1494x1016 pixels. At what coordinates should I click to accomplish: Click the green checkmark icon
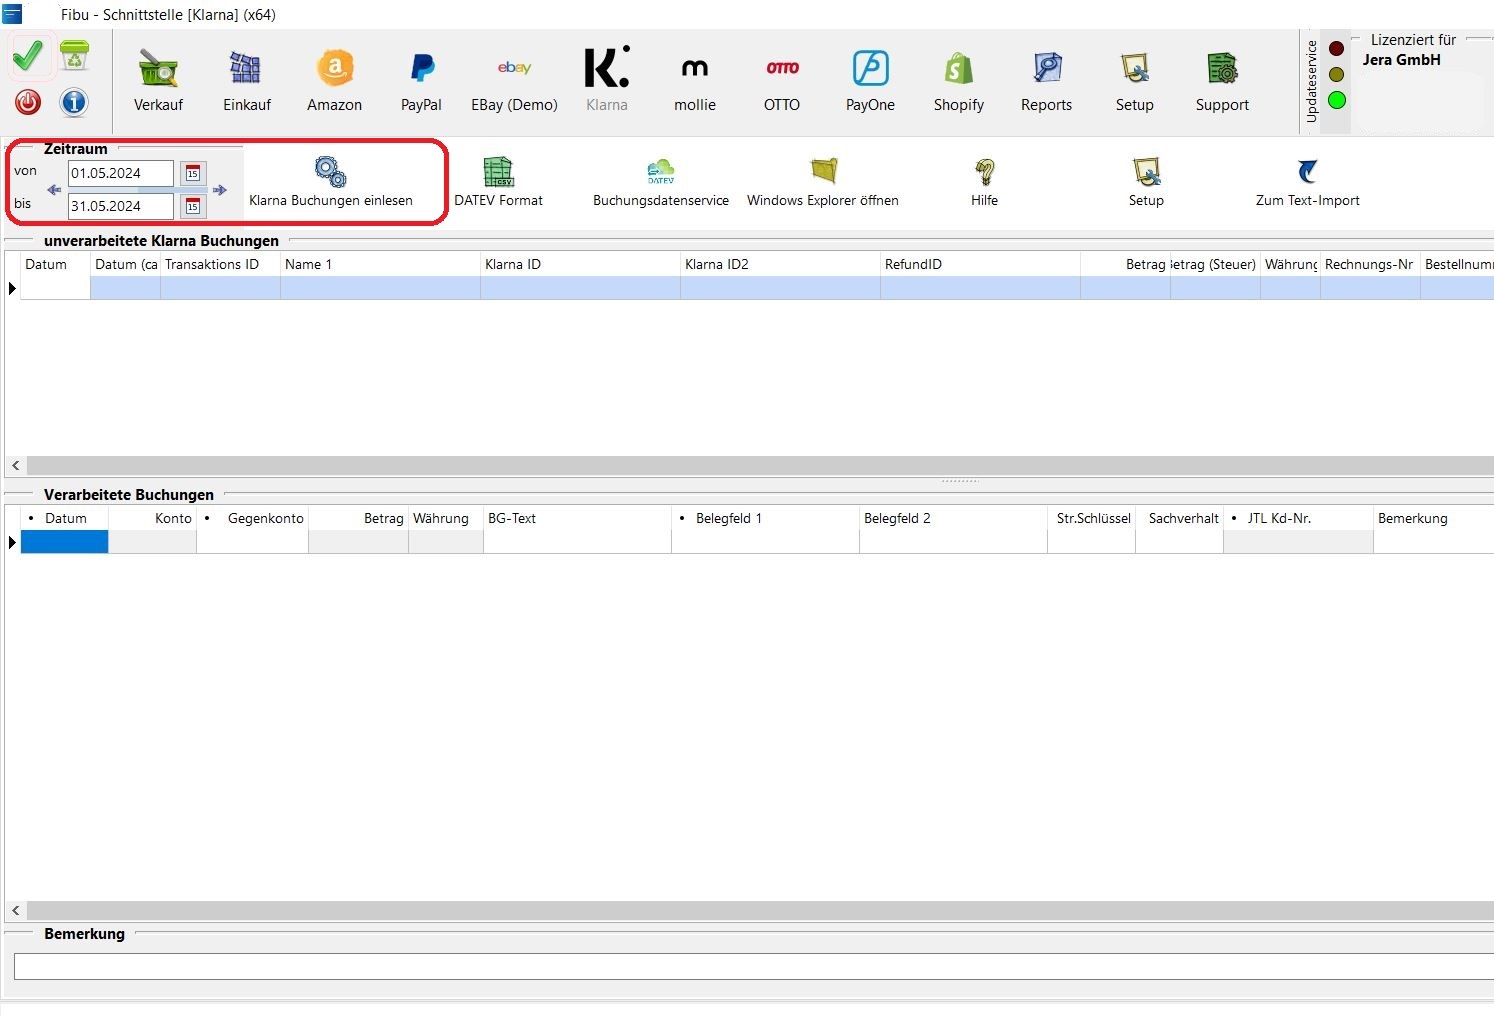(28, 57)
